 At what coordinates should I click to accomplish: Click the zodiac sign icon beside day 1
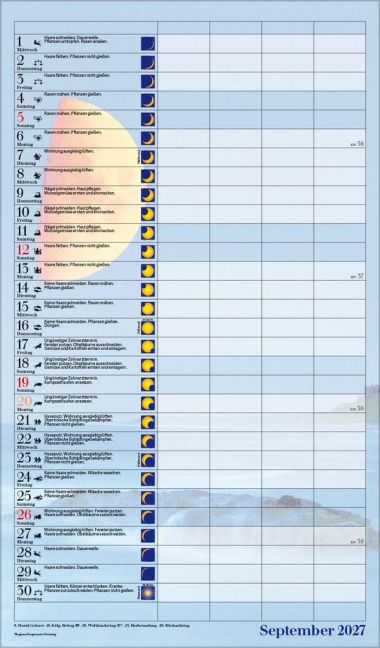[38, 43]
